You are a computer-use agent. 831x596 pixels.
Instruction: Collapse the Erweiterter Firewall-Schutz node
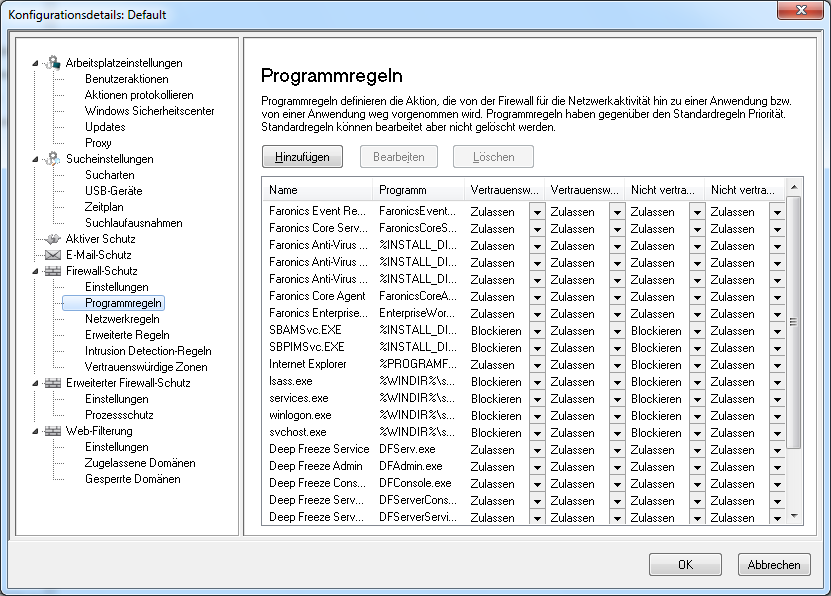coord(35,383)
